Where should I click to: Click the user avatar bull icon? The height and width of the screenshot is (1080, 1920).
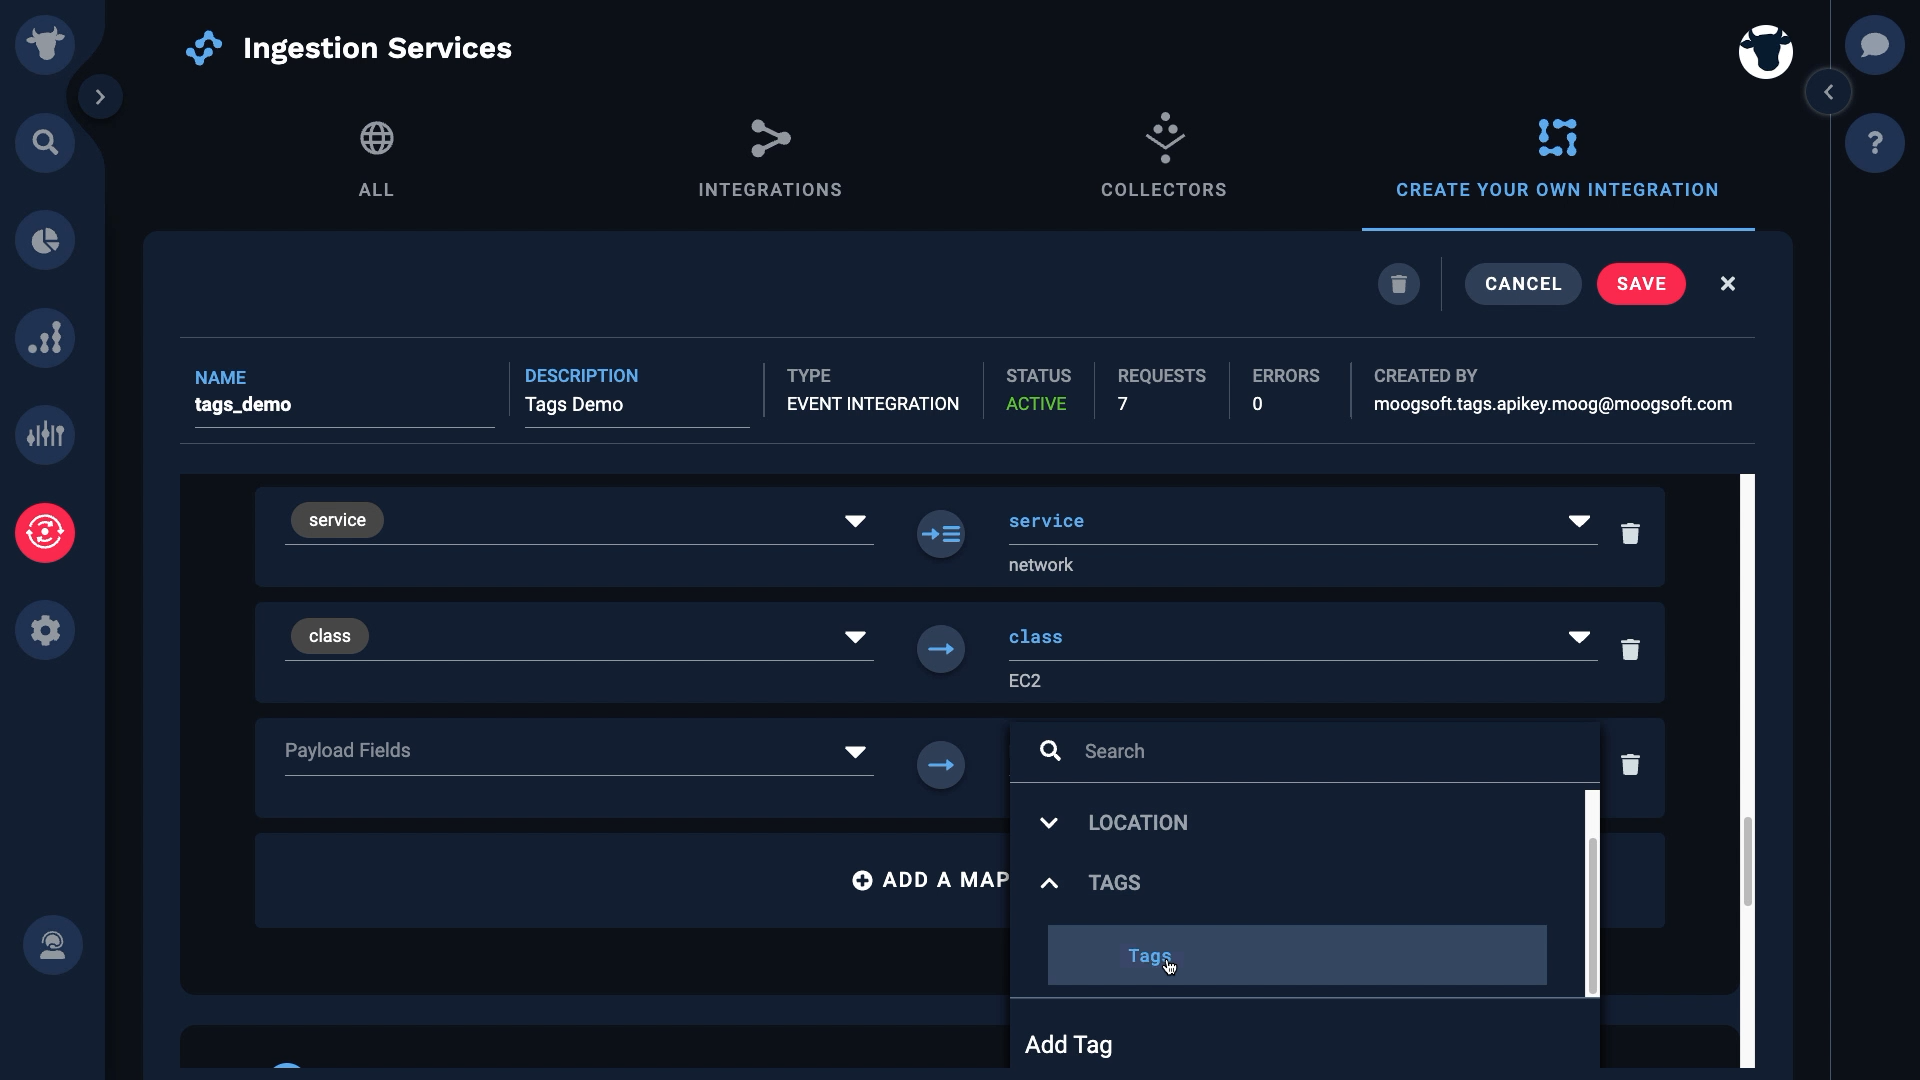[x=1765, y=51]
